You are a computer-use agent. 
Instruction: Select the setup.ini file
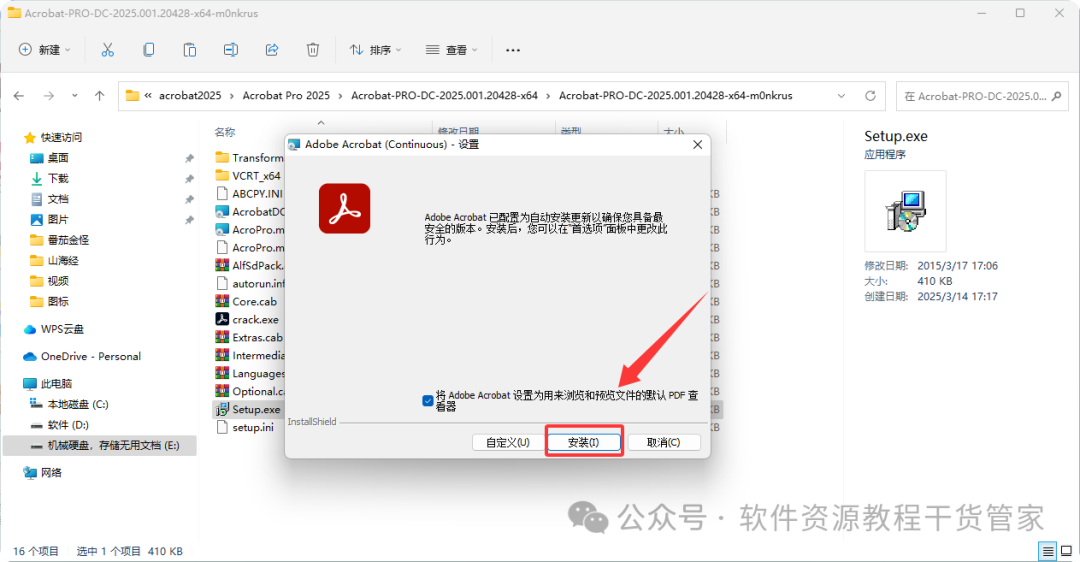(x=253, y=428)
